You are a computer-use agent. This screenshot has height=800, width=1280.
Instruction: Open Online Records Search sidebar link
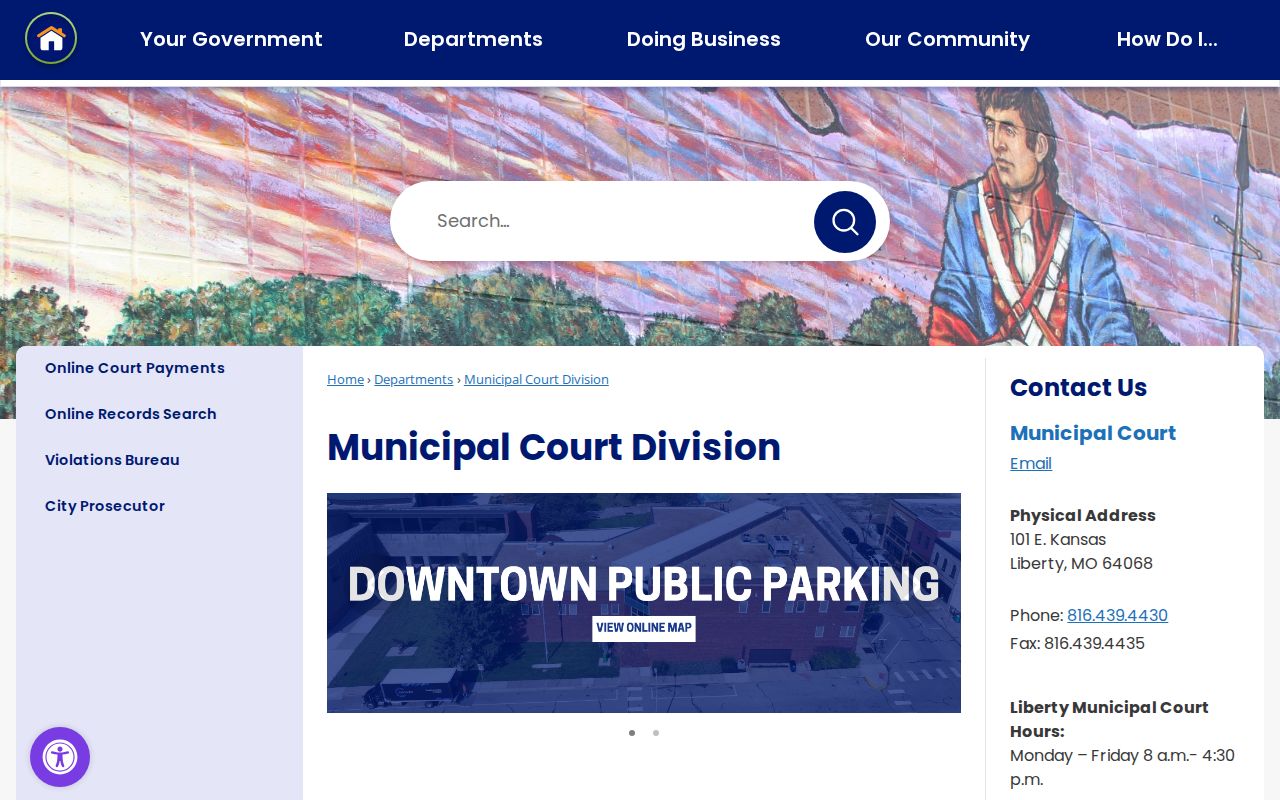131,414
